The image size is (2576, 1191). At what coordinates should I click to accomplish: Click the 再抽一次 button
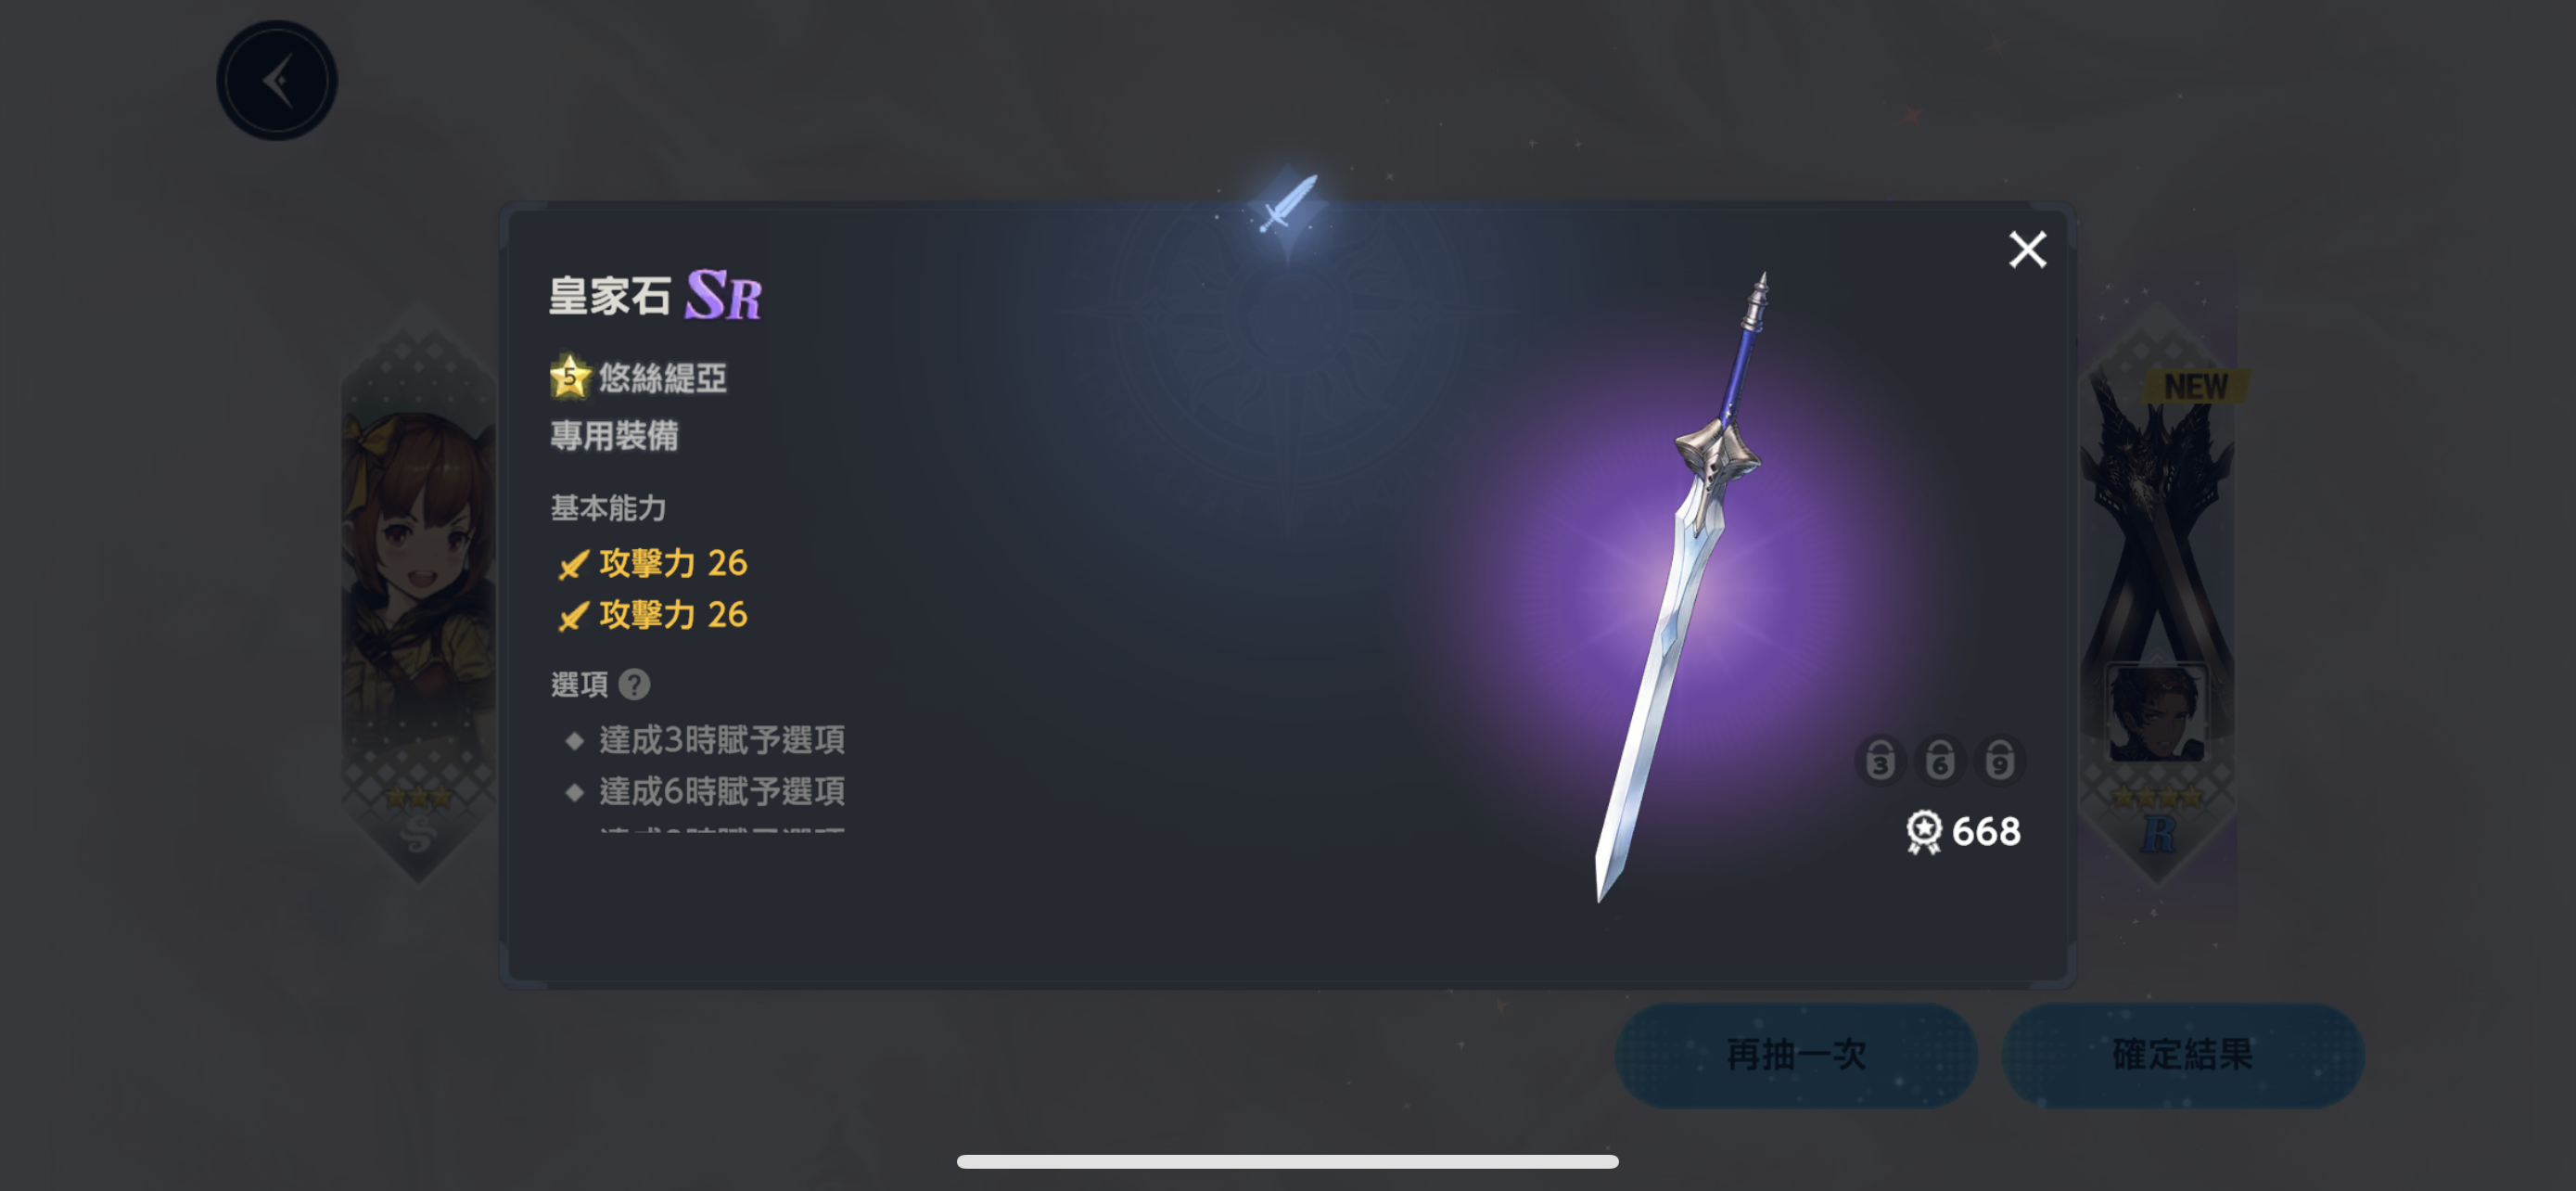tap(1795, 1054)
